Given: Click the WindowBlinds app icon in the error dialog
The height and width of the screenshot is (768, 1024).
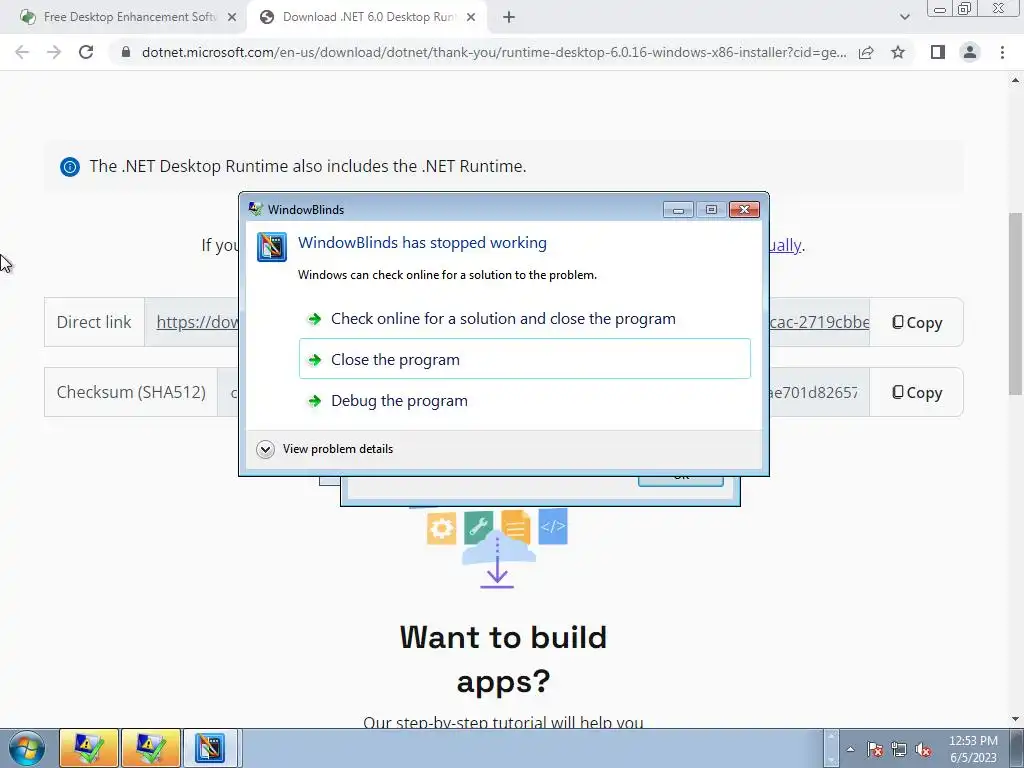Looking at the screenshot, I should 272,247.
